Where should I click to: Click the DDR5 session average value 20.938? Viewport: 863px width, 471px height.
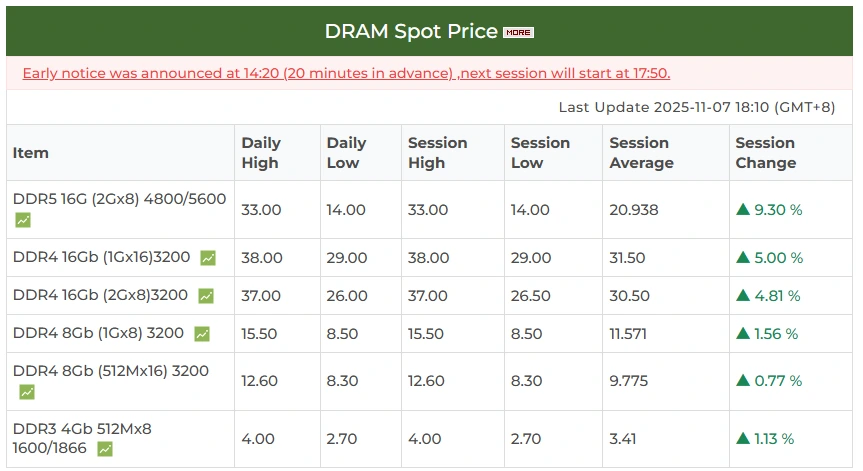[x=633, y=210]
